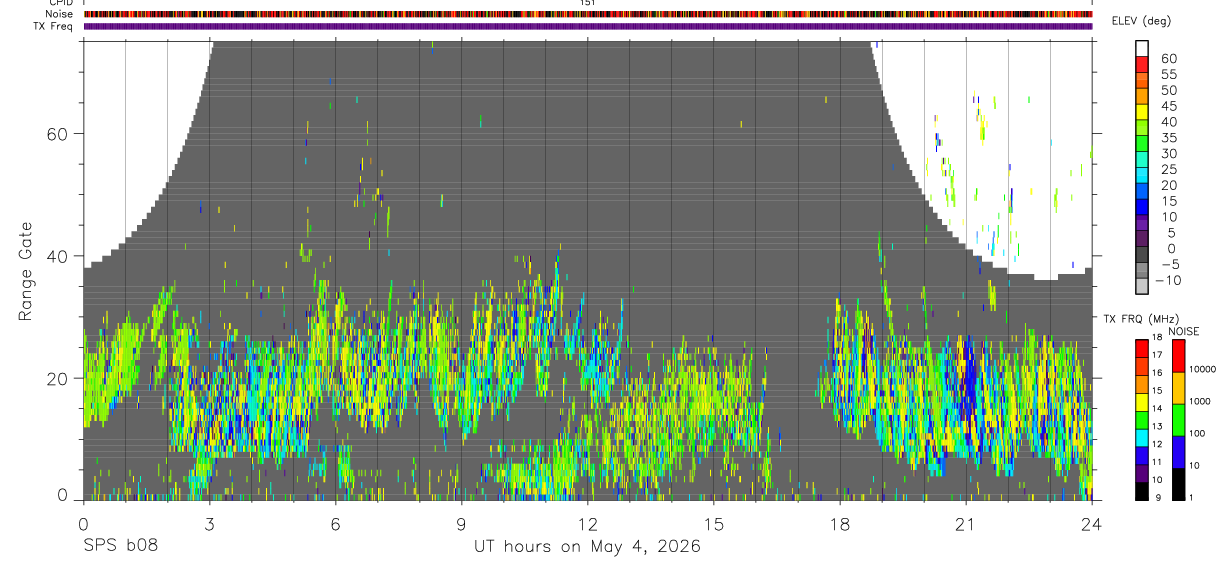Click the white top swatch of elevation scale
The image size is (1228, 567).
tap(1141, 47)
